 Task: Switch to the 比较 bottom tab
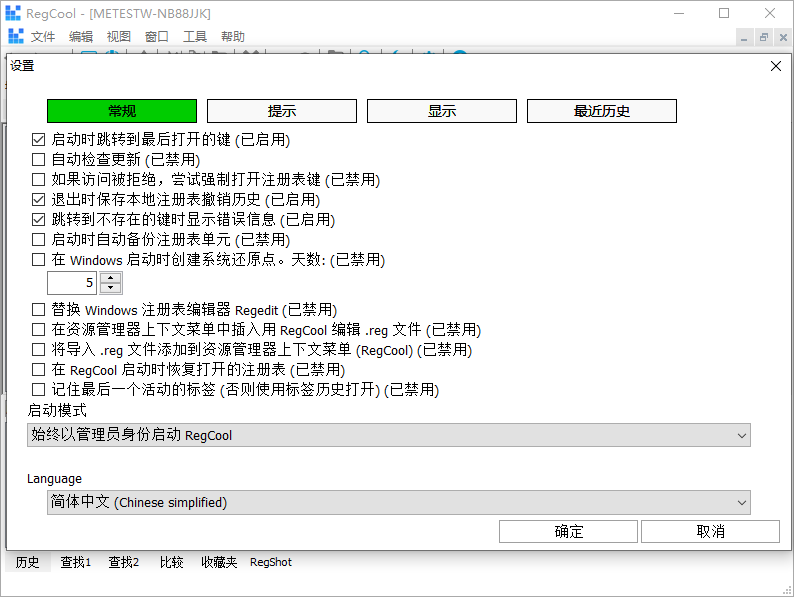pos(171,562)
